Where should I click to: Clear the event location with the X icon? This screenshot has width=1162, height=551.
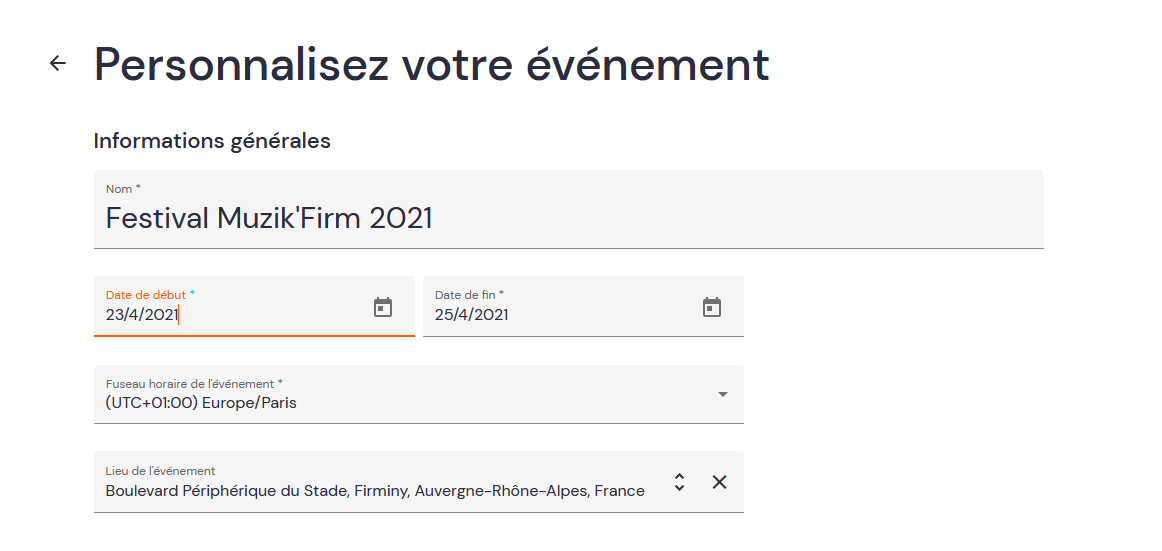(719, 482)
